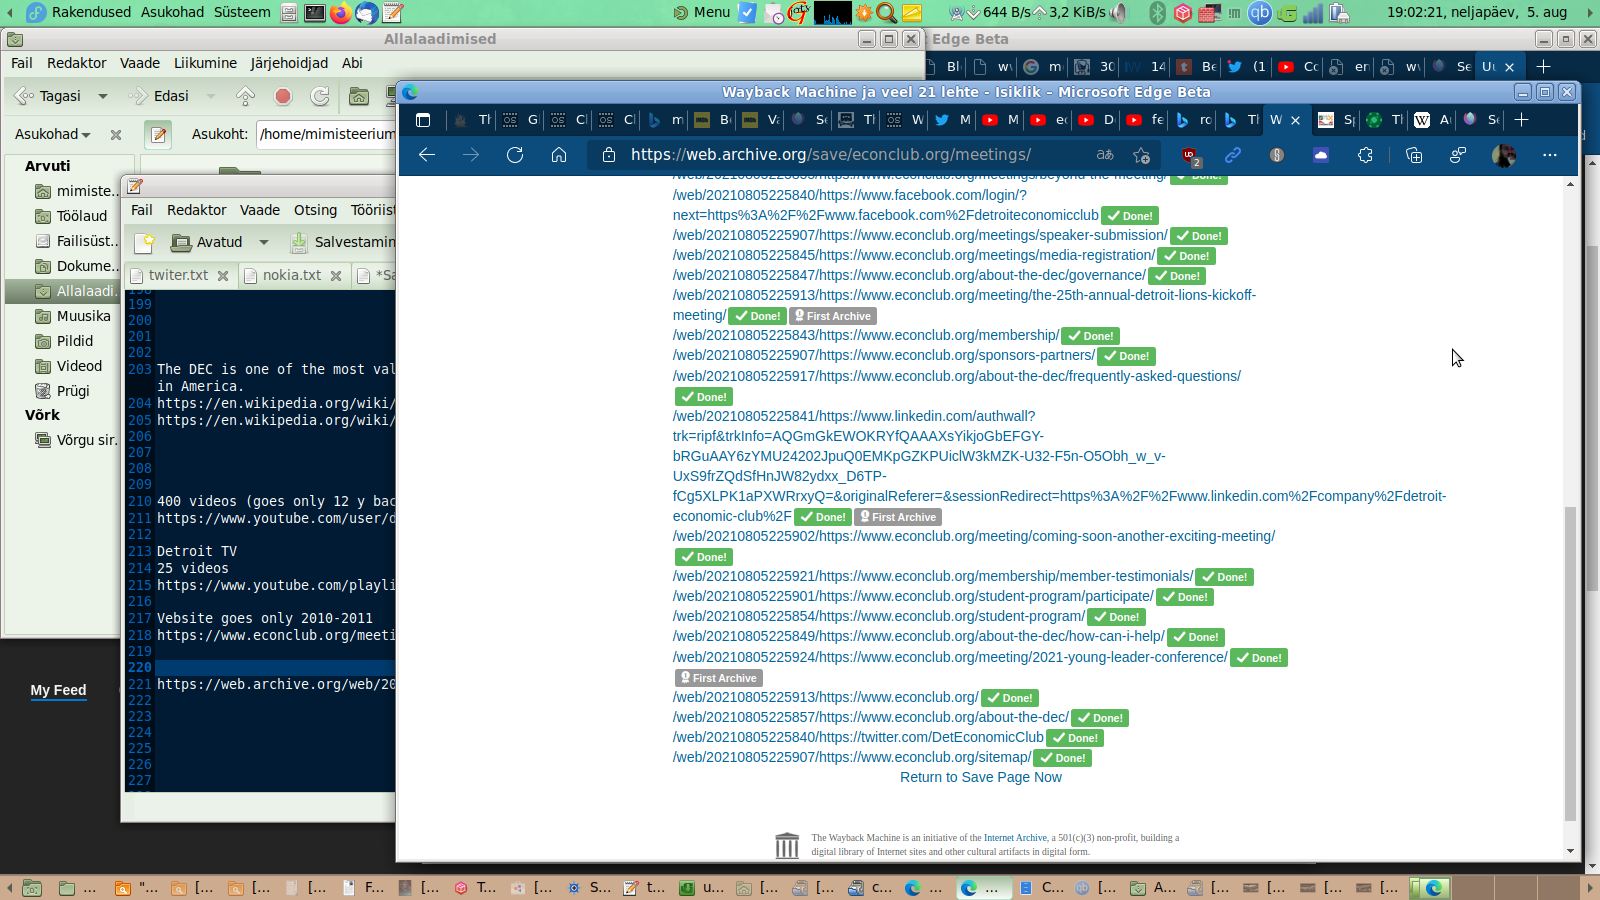Viewport: 1600px width, 900px height.
Task: Open the Bluetooth tray icon
Action: click(x=1157, y=12)
